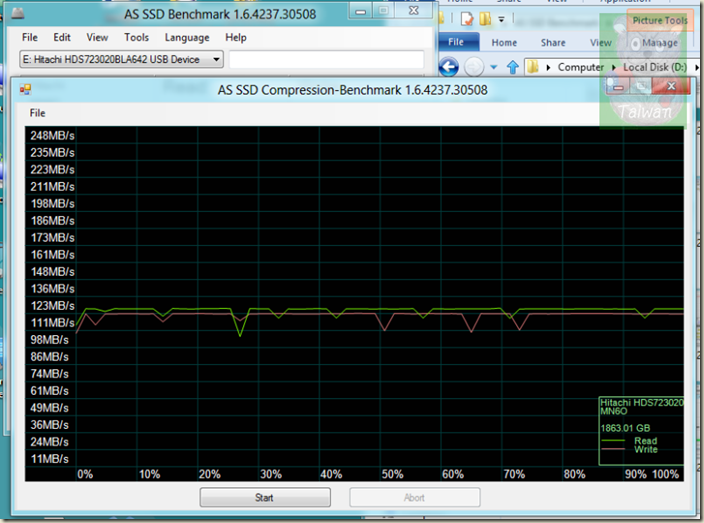
Task: Minimize the AS SSD Benchmark window
Action: coord(361,11)
